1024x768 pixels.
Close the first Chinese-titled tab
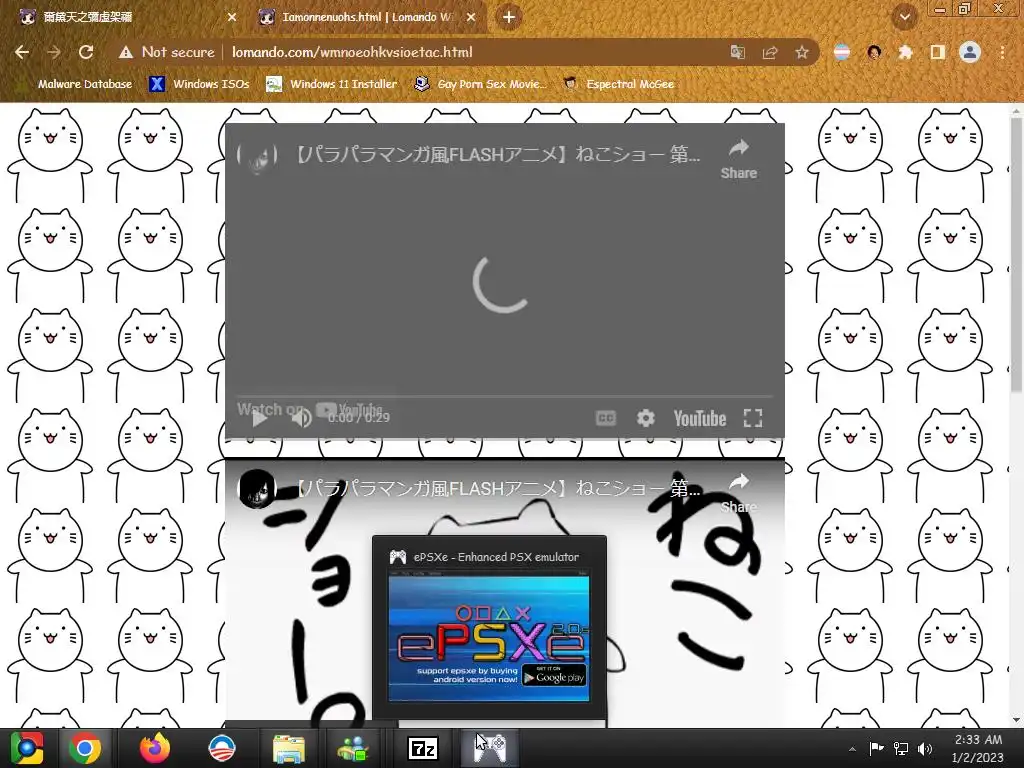click(232, 17)
